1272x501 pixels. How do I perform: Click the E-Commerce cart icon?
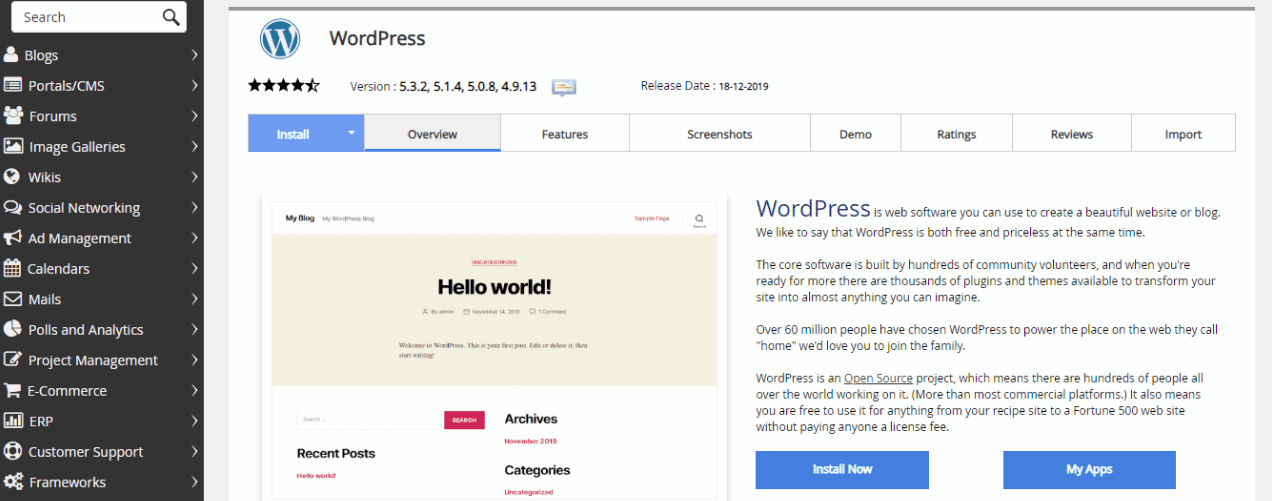click(x=12, y=390)
